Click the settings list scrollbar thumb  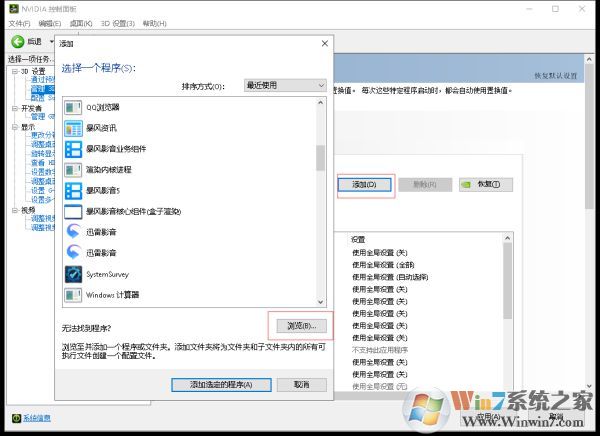coord(507,281)
